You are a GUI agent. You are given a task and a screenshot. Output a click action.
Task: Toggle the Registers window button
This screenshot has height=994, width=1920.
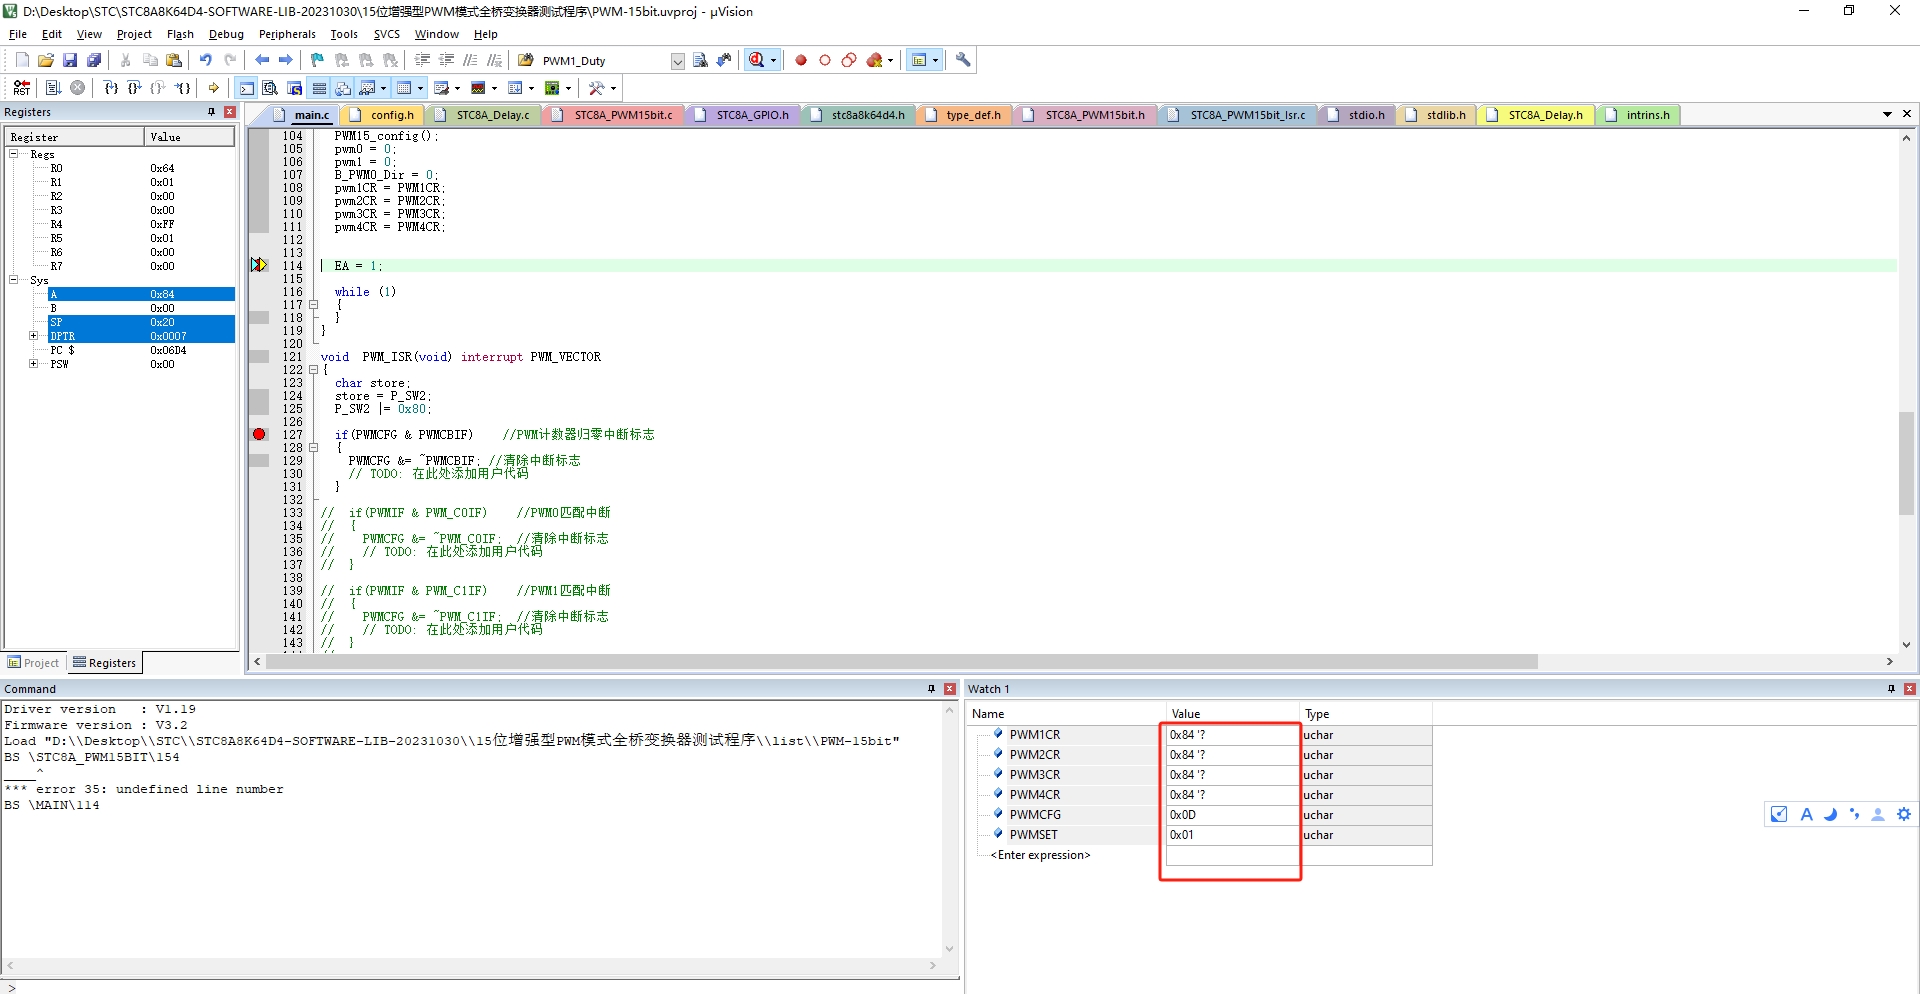click(x=319, y=88)
